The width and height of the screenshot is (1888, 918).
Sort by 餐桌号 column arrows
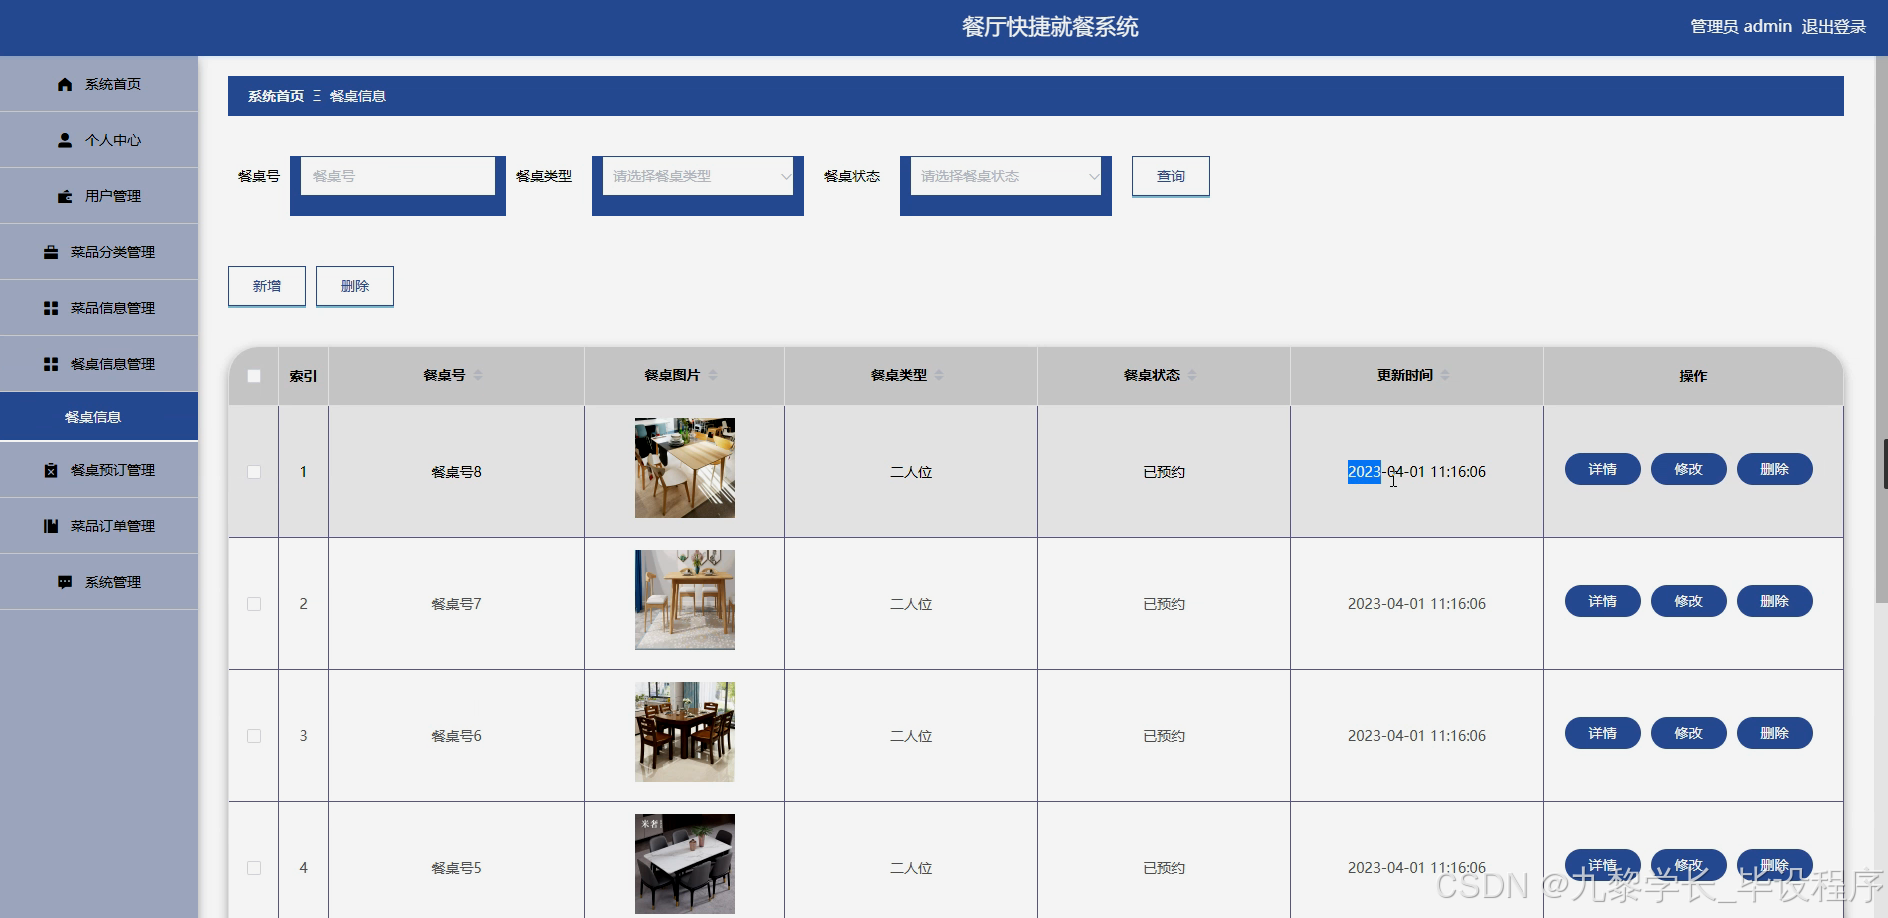tap(478, 375)
